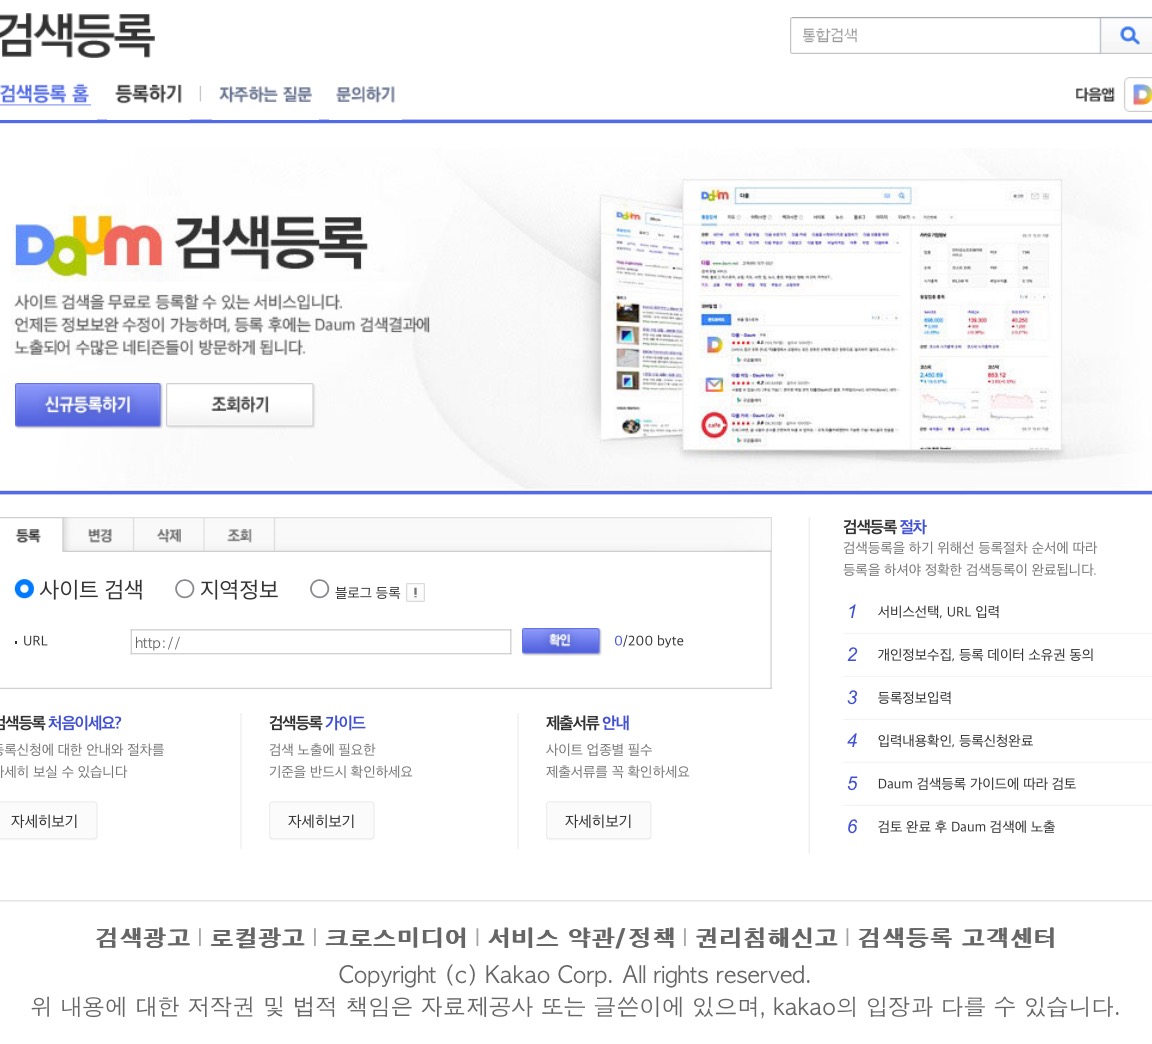Viewport: 1152px width, 1044px height.
Task: Switch to the 삭제 tab
Action: click(169, 535)
